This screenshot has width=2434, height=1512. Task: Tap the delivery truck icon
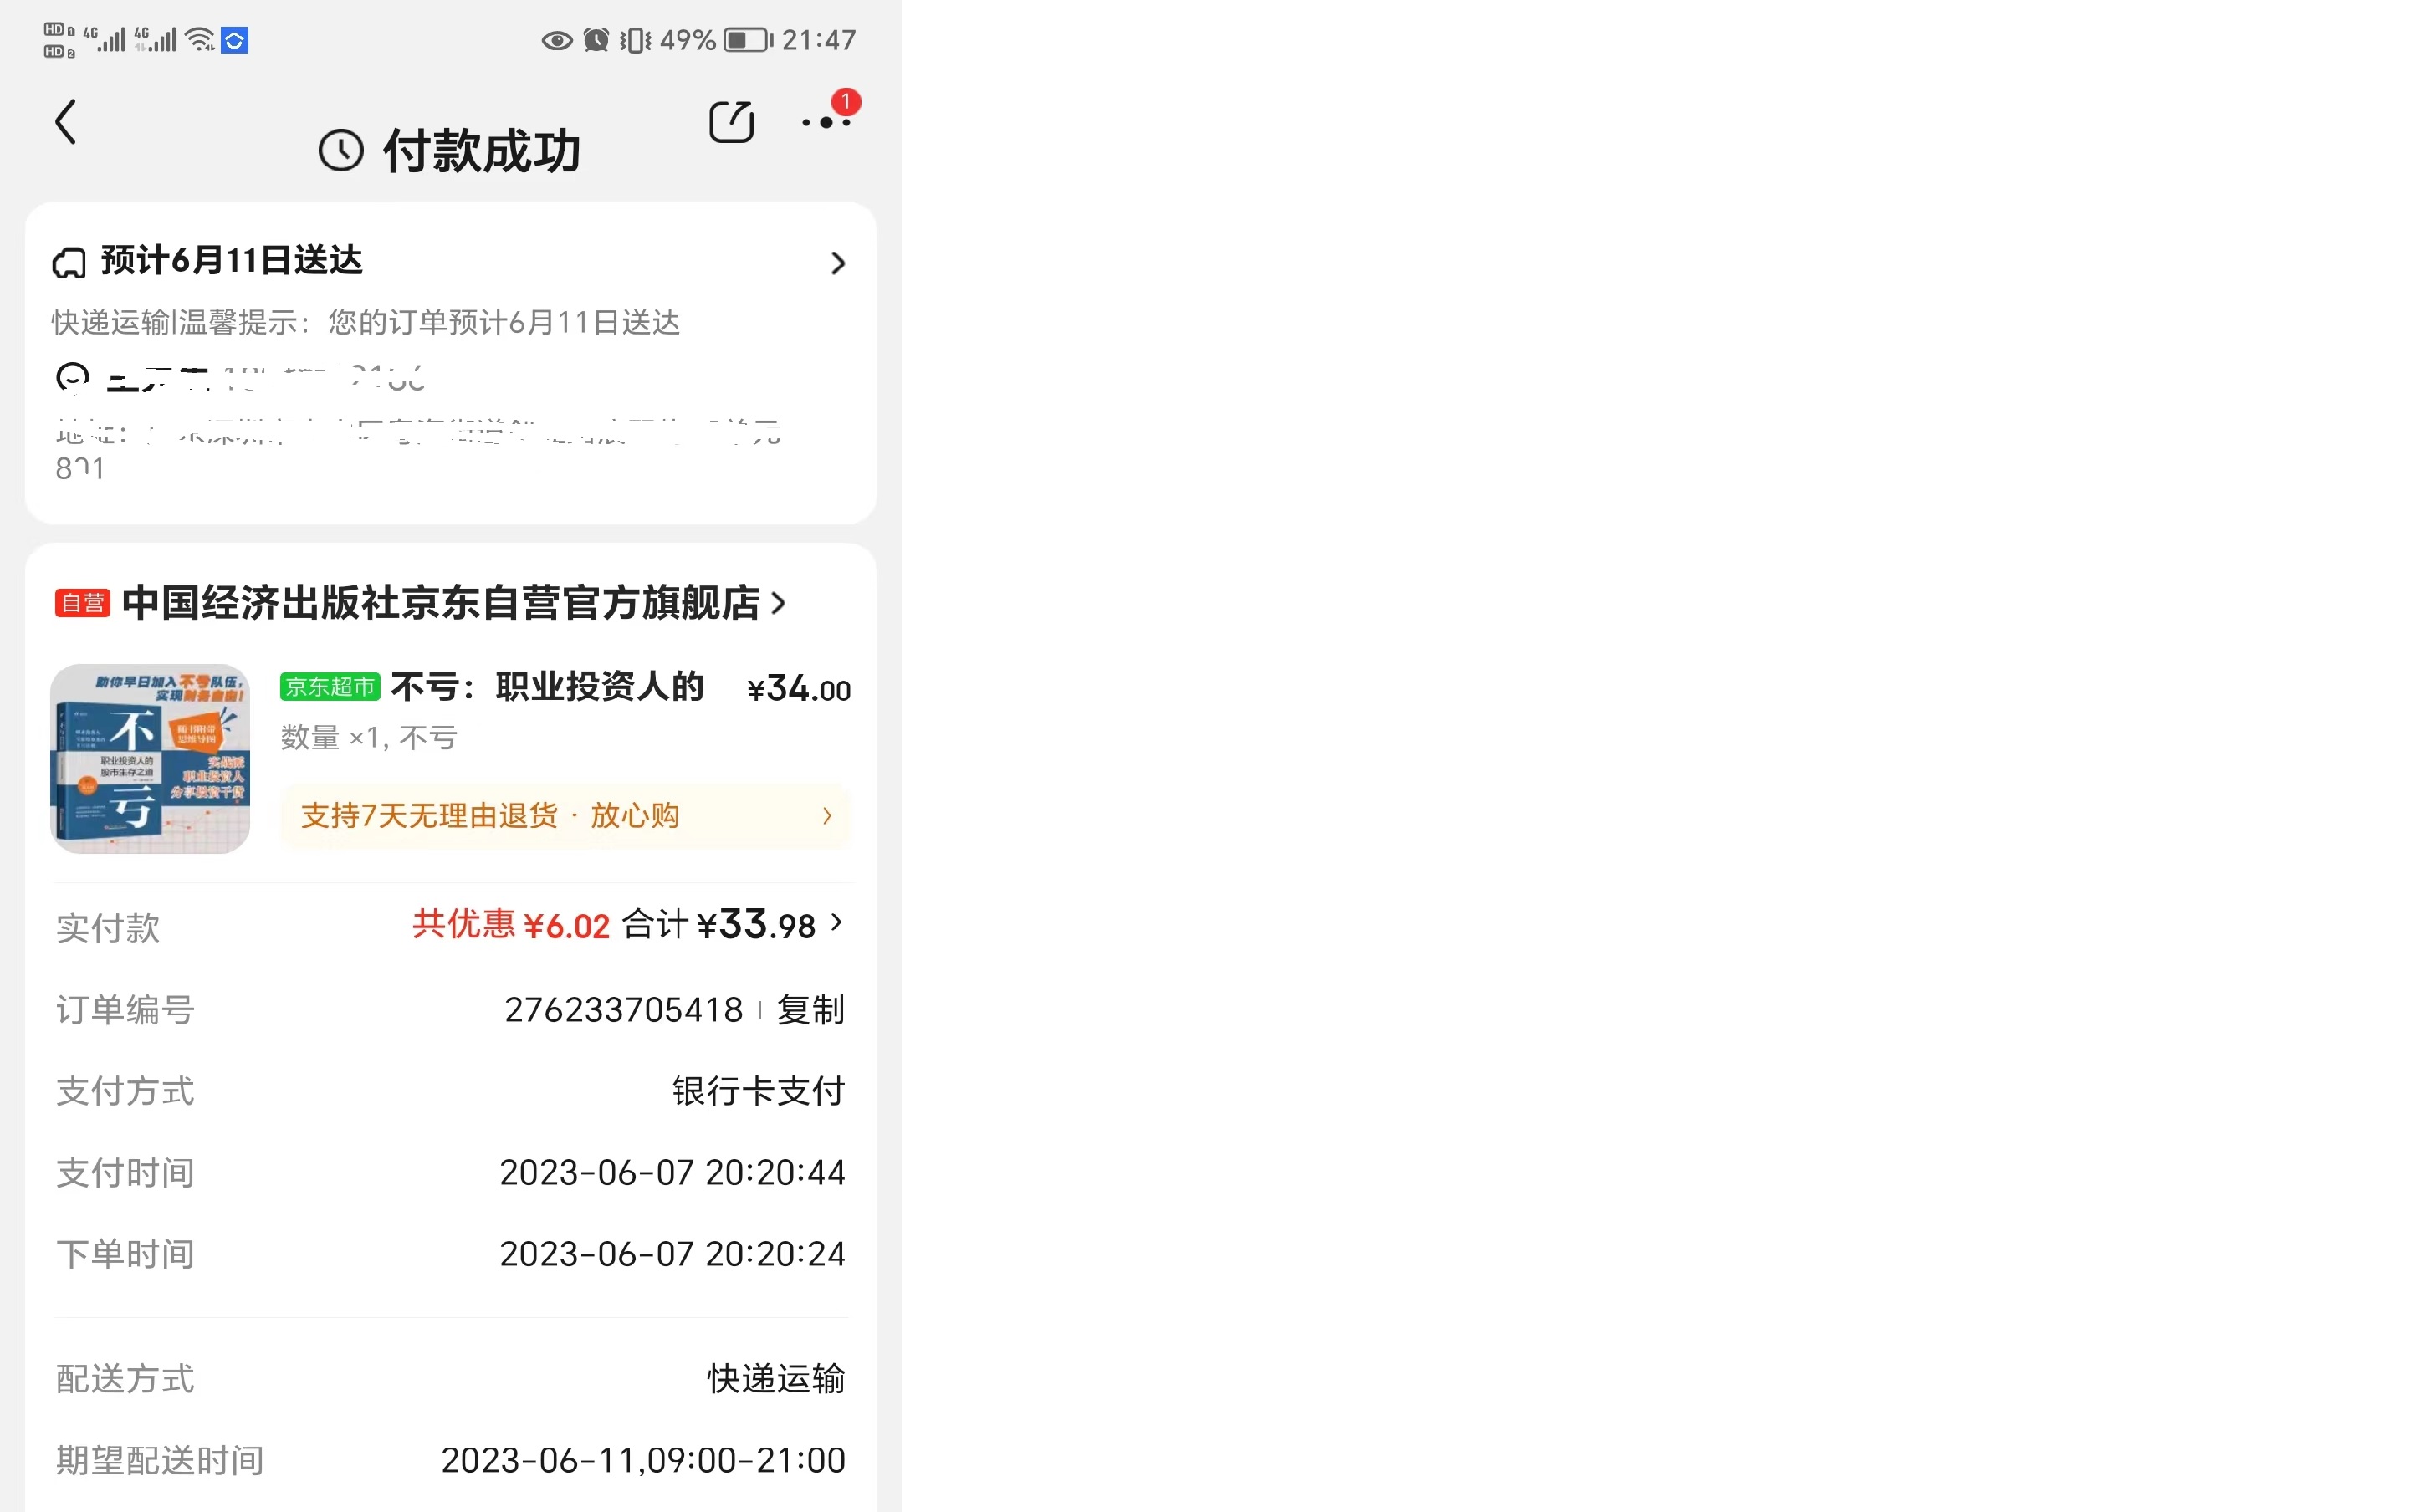69,263
